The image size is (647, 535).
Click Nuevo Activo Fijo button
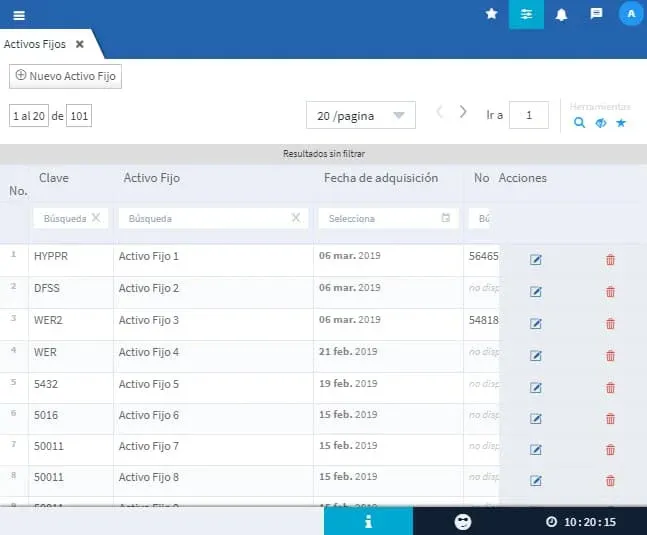(x=66, y=76)
